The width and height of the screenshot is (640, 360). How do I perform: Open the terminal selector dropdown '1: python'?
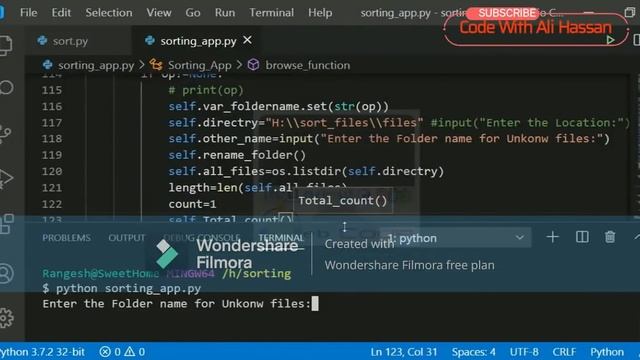coord(455,238)
